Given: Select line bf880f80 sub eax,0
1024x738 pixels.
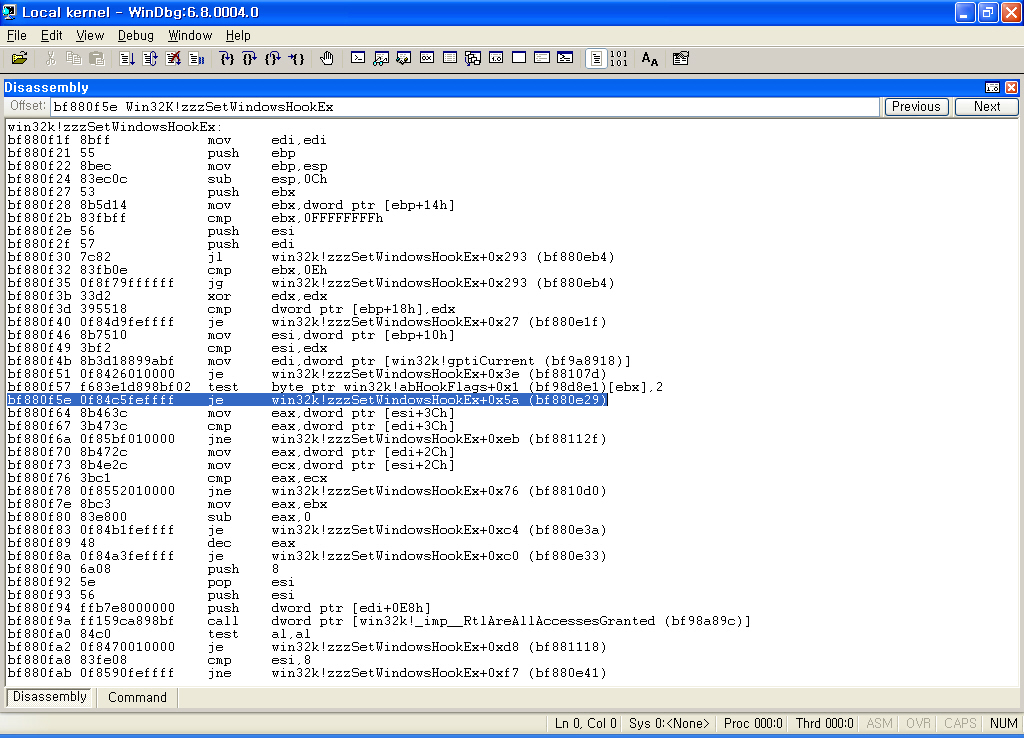Looking at the screenshot, I should coord(159,517).
